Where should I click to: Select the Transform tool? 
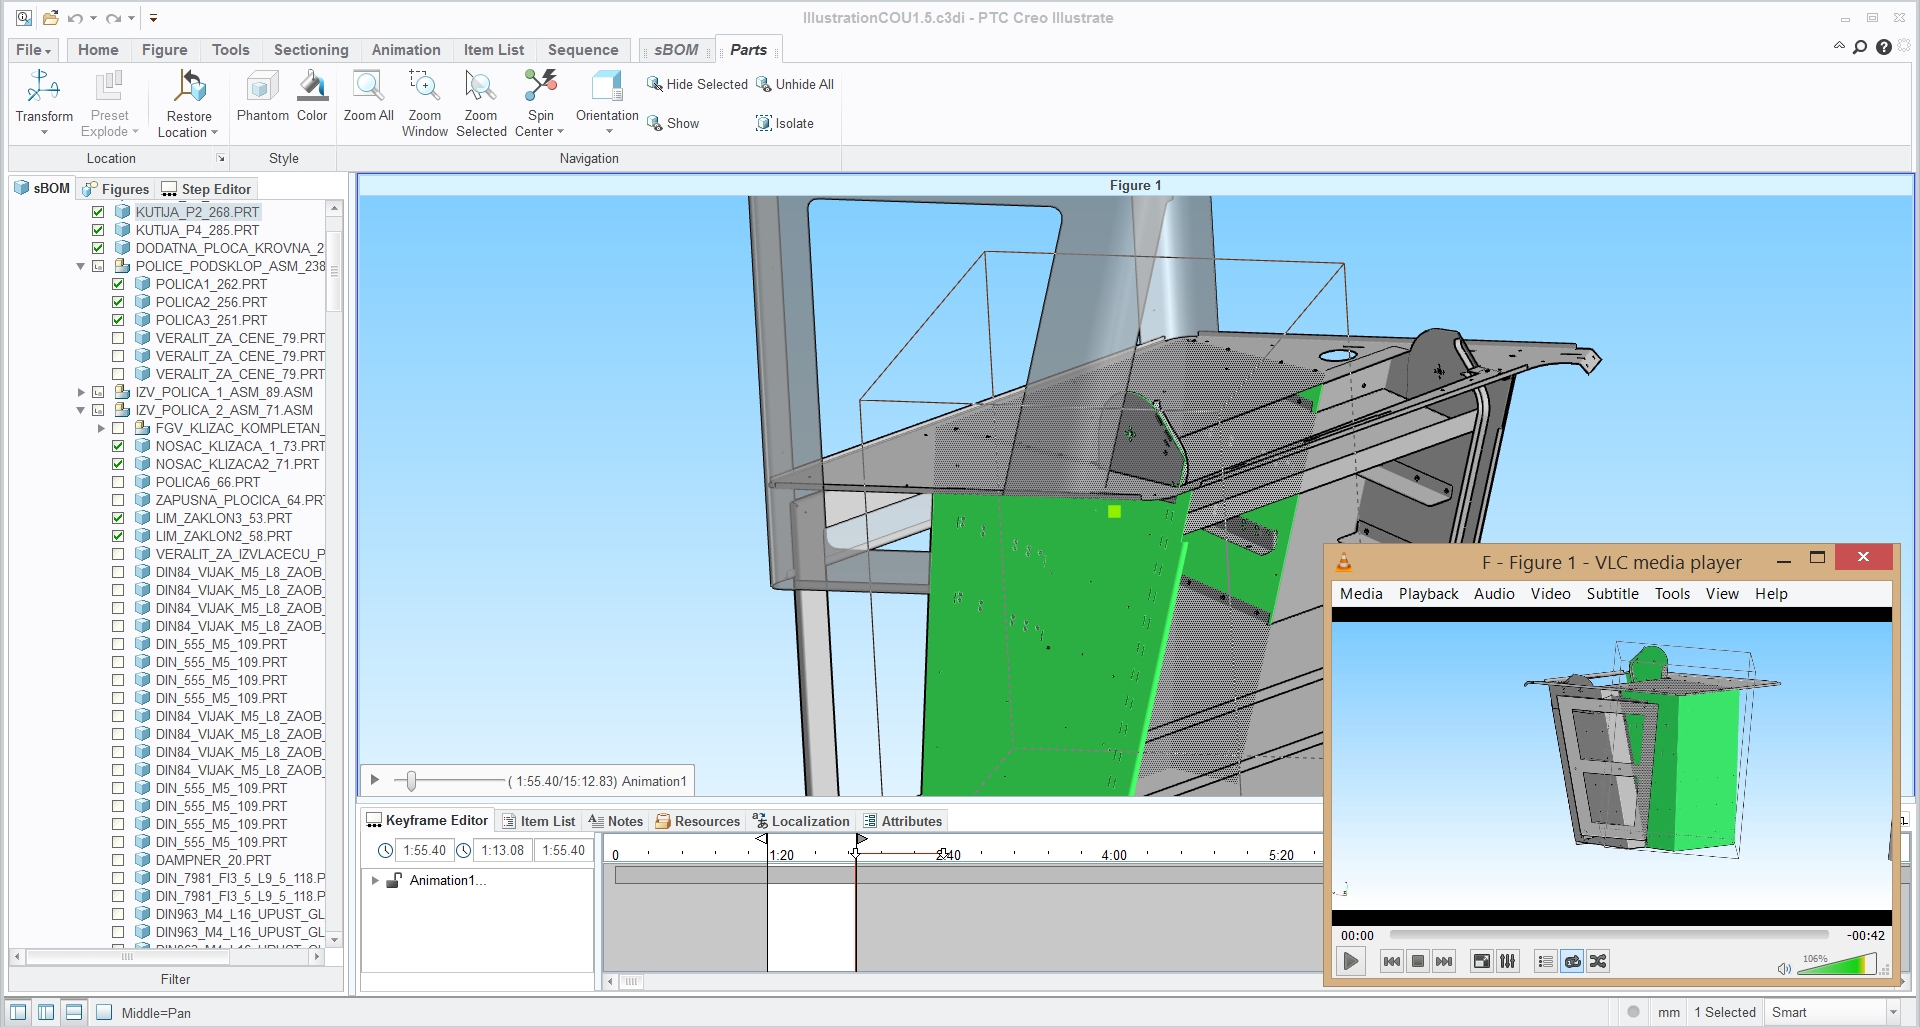(44, 88)
